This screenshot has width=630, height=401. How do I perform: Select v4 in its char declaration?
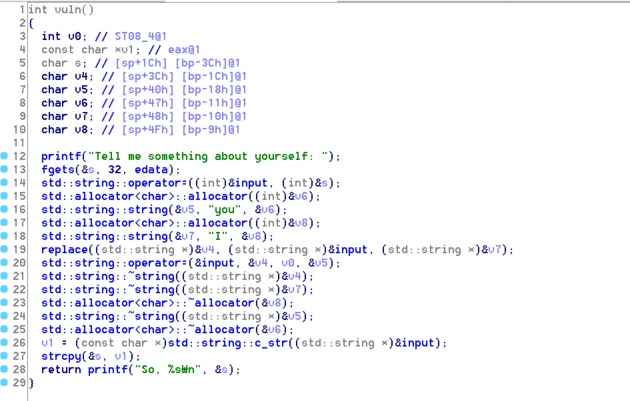click(81, 76)
